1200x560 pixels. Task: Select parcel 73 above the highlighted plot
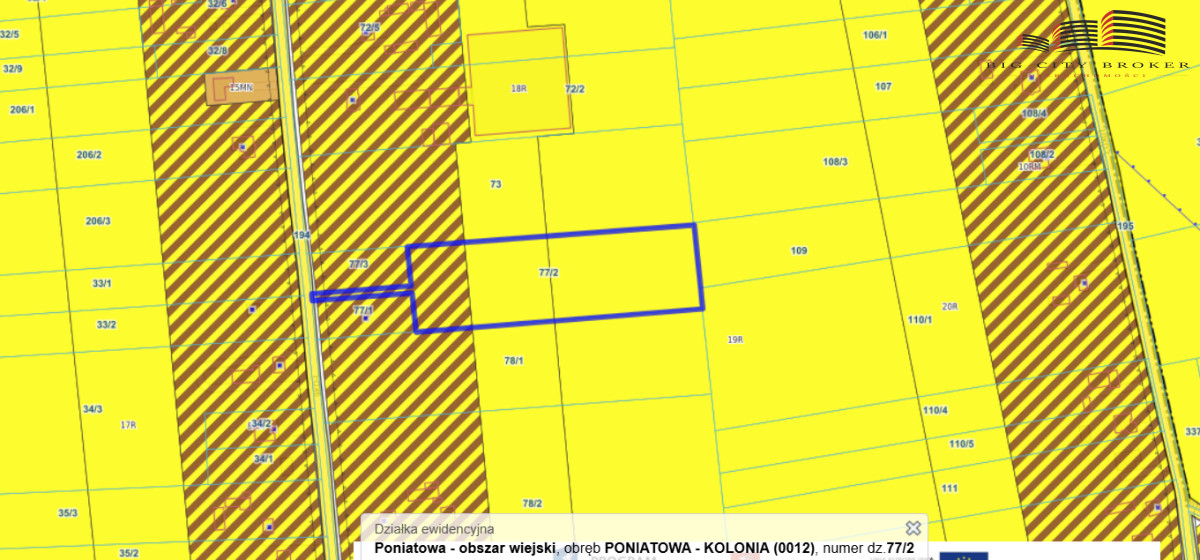coord(495,184)
